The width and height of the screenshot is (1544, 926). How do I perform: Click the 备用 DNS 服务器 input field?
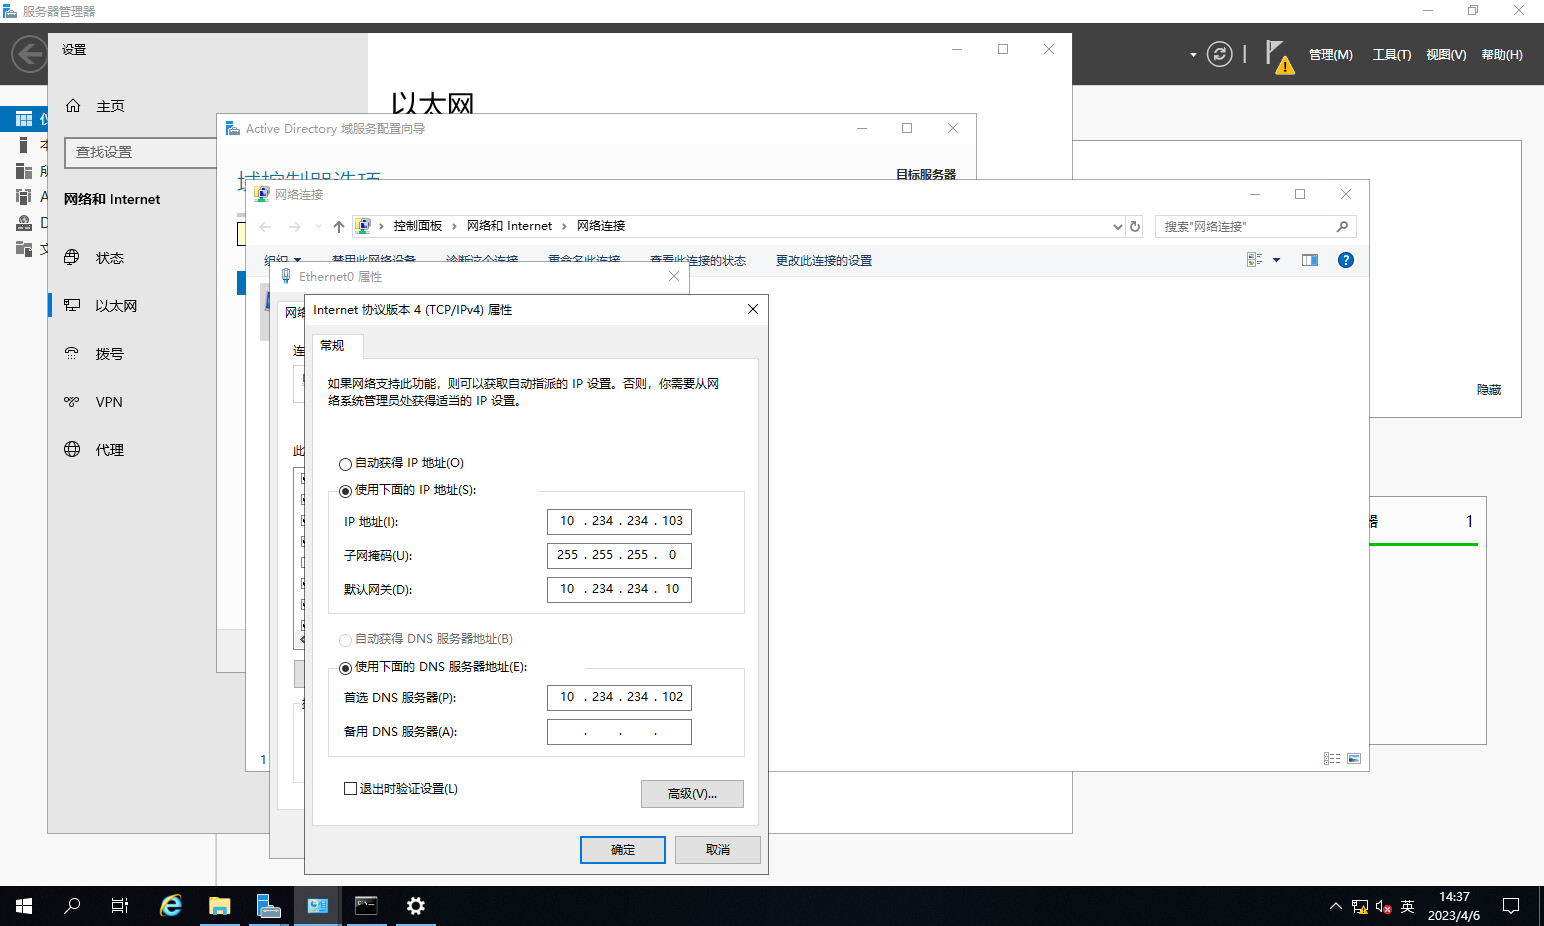619,732
